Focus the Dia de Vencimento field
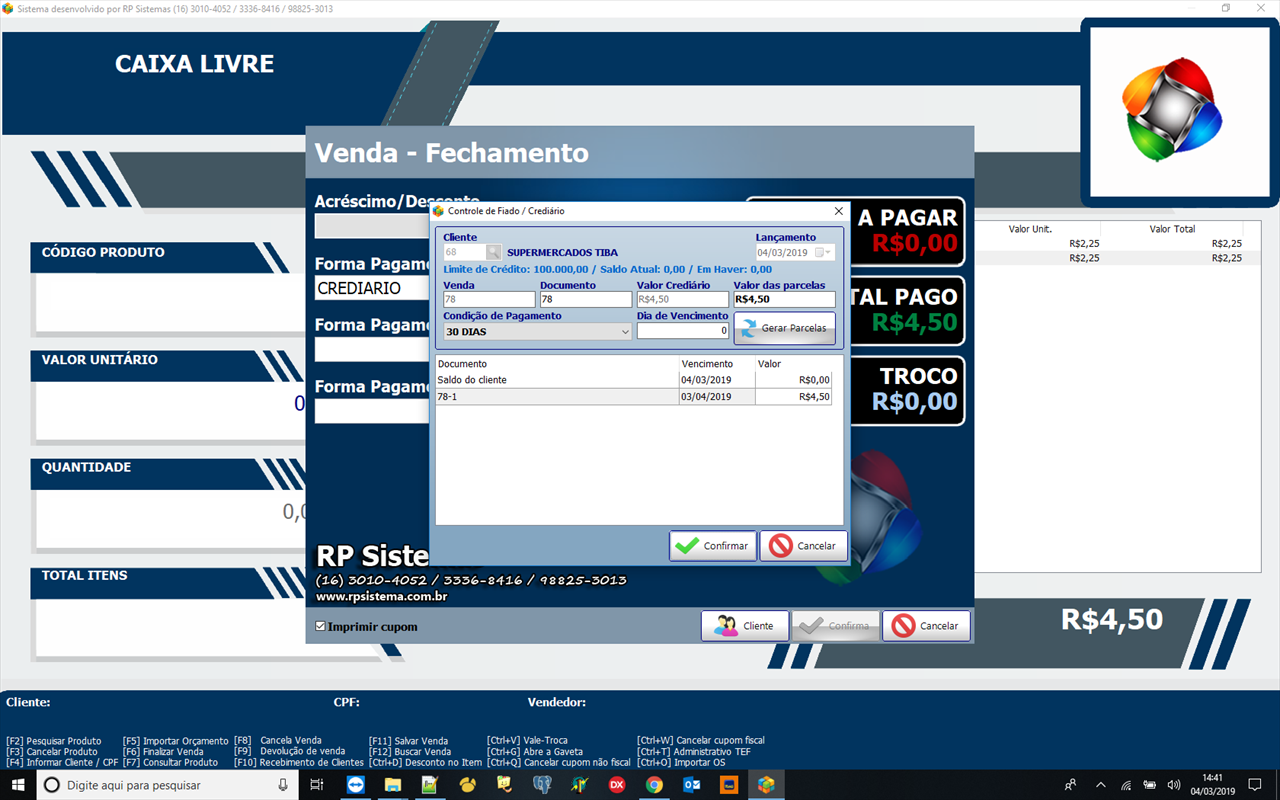This screenshot has width=1280, height=800. click(682, 331)
